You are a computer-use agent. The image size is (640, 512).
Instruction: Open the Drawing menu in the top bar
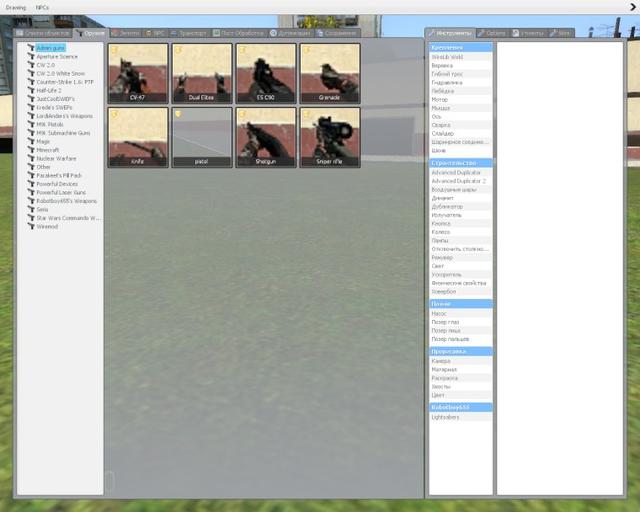pyautogui.click(x=16, y=7)
